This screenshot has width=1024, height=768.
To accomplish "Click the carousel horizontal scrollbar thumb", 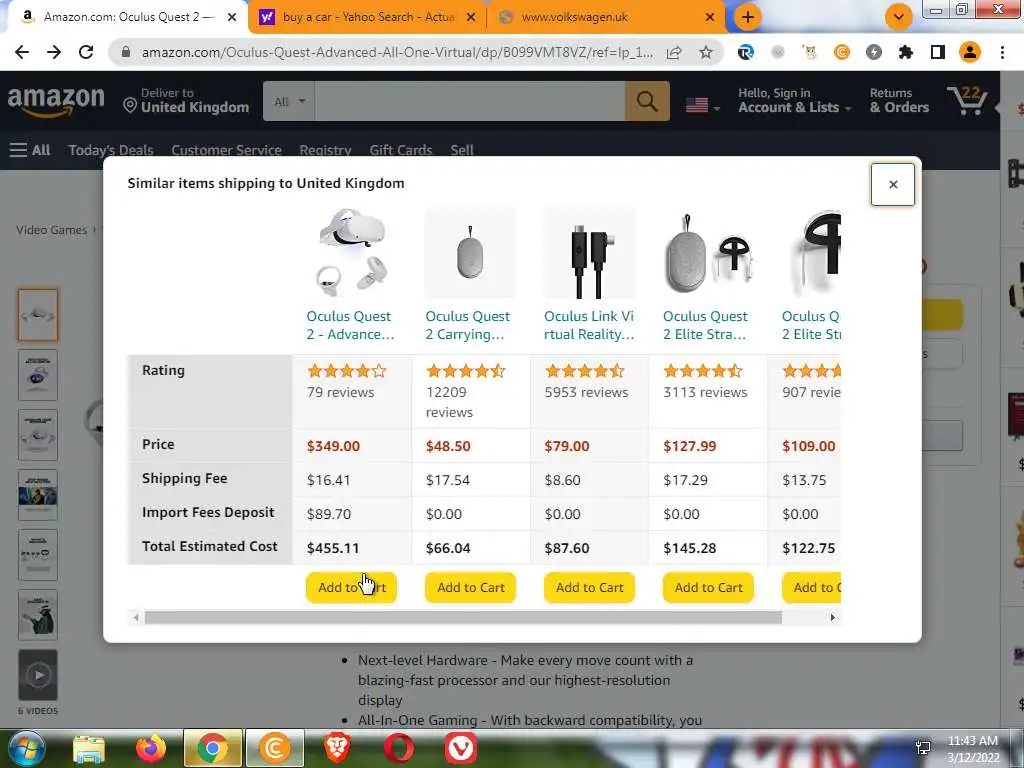I will (x=463, y=617).
